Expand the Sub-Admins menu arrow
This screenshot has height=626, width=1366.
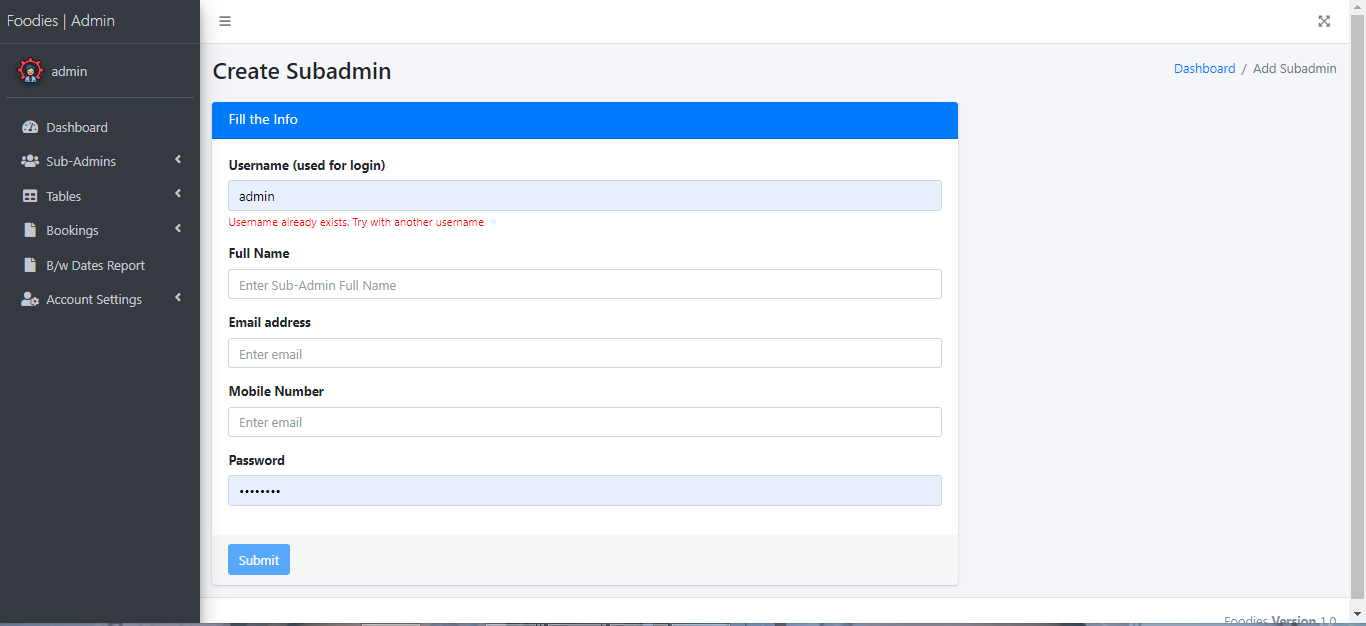[178, 160]
